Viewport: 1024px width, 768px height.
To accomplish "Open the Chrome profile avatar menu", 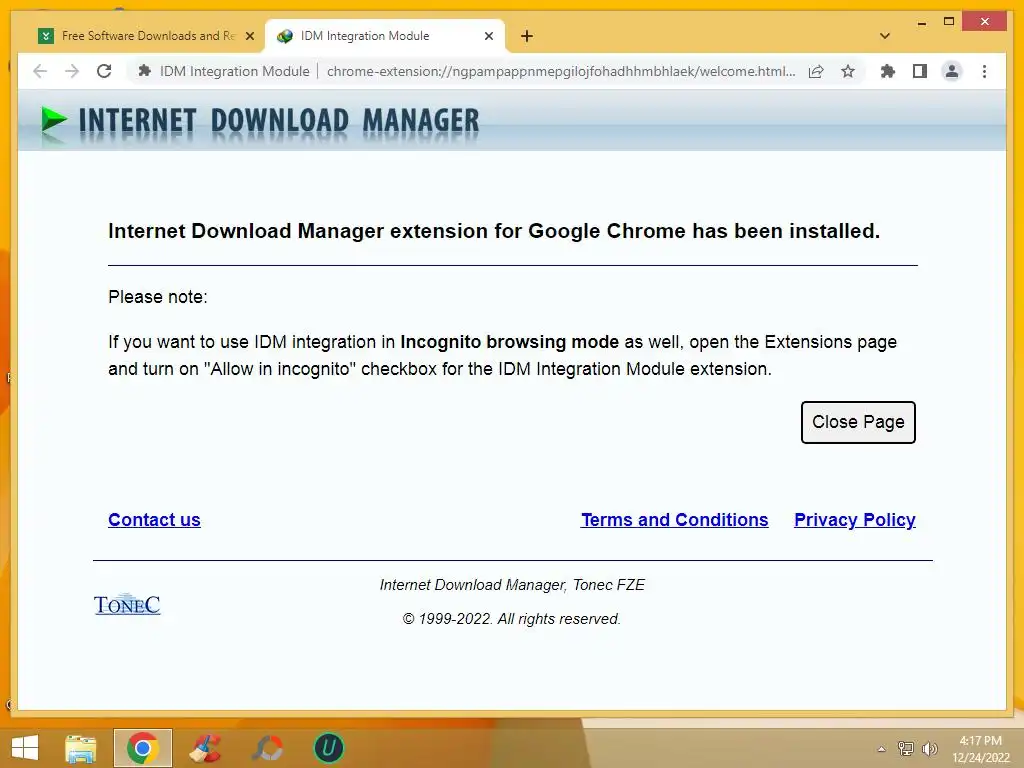I will [952, 71].
